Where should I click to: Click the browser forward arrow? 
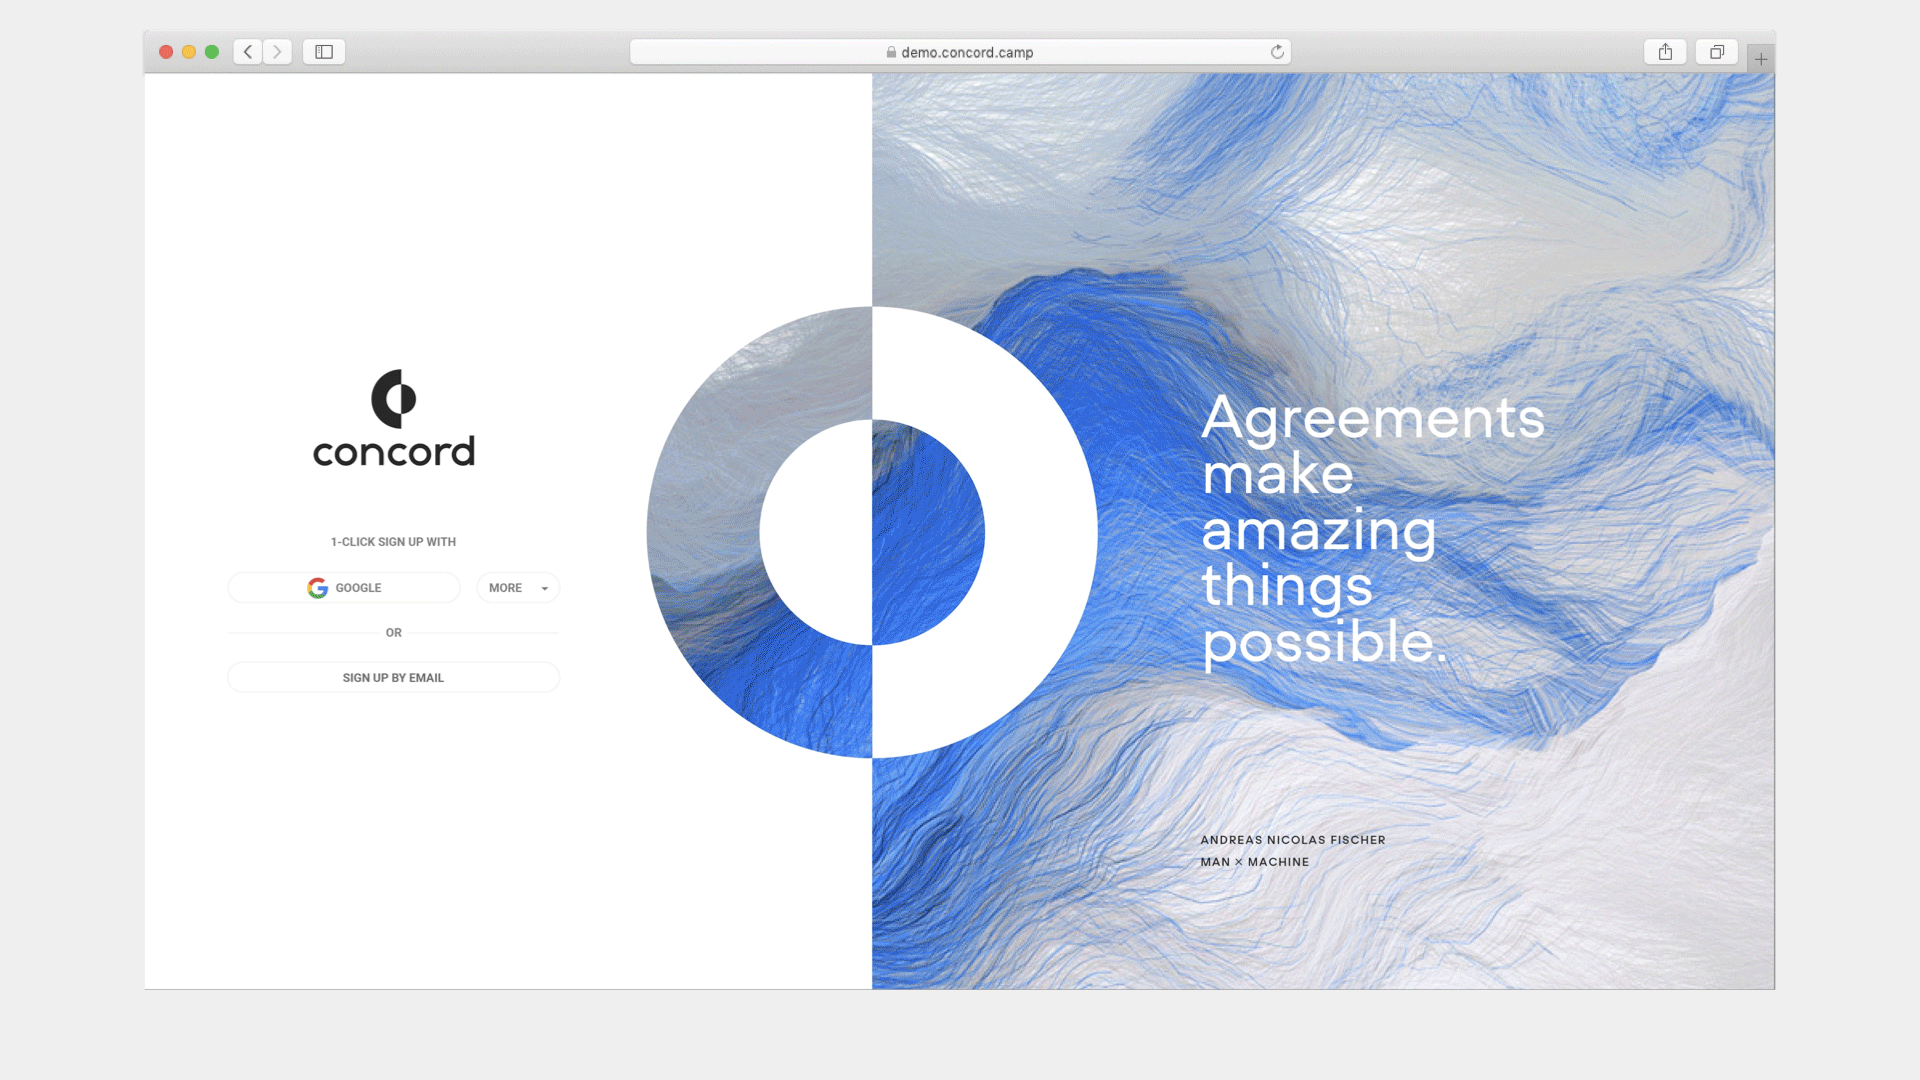pos(278,52)
